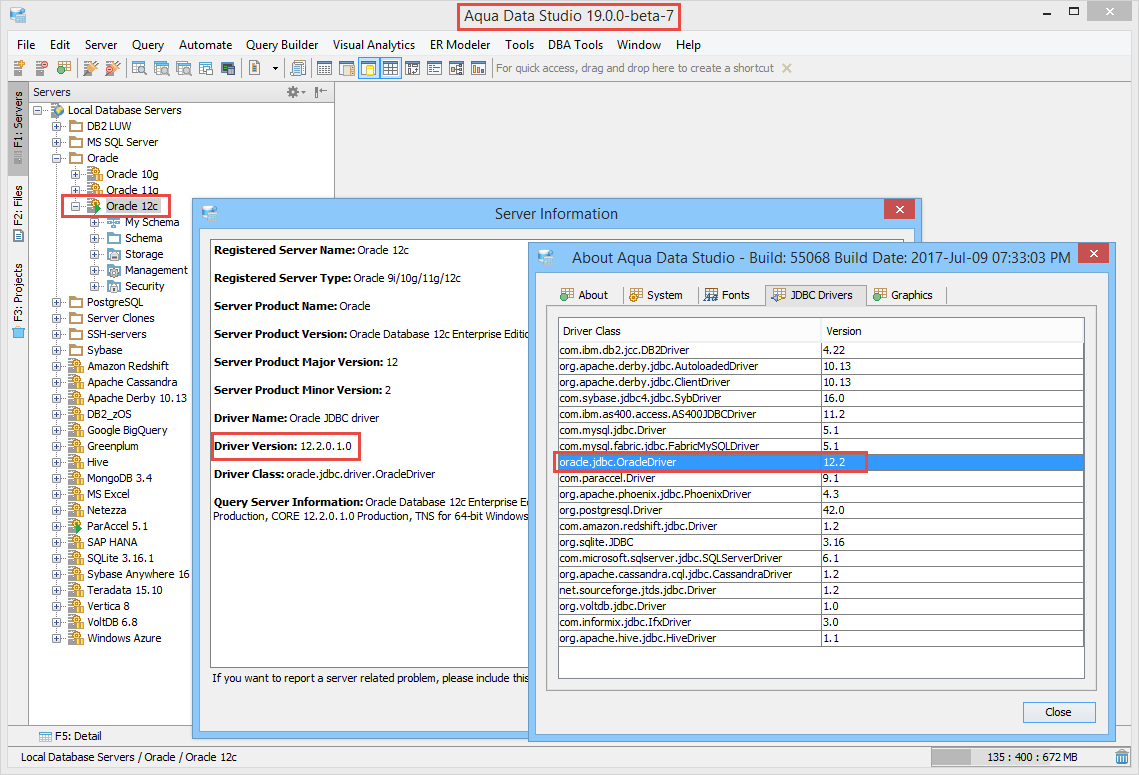Toggle the highlighted plain grid toolbar button
This screenshot has width=1139, height=775.
[x=391, y=68]
